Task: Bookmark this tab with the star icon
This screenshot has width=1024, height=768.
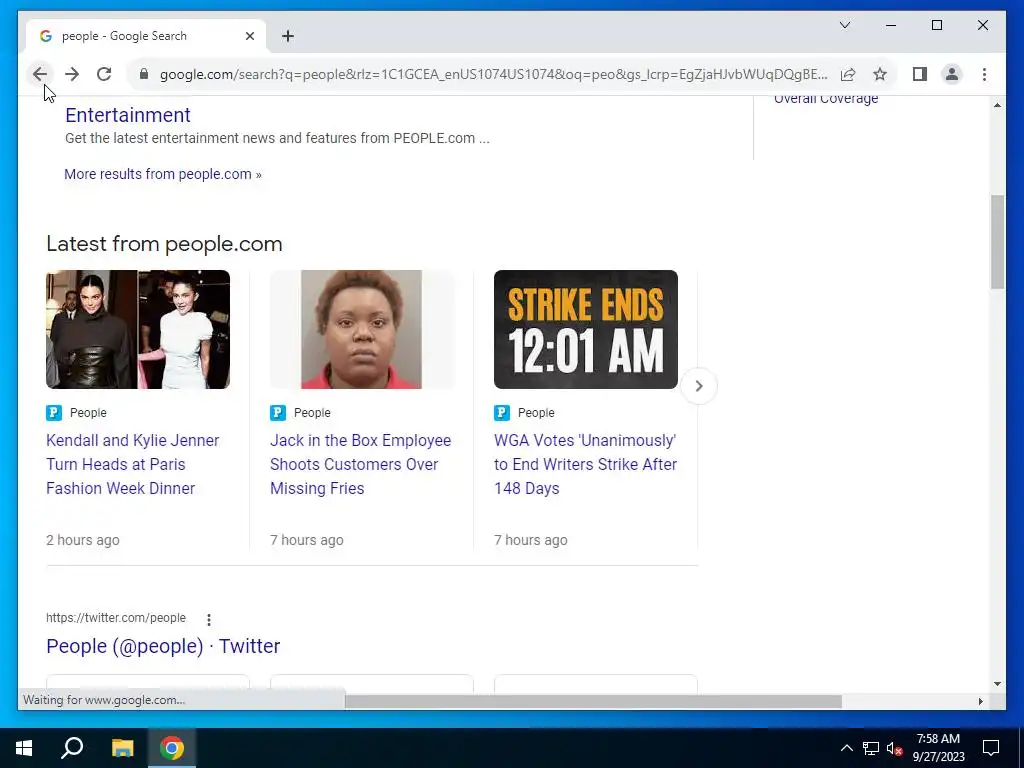Action: (880, 74)
